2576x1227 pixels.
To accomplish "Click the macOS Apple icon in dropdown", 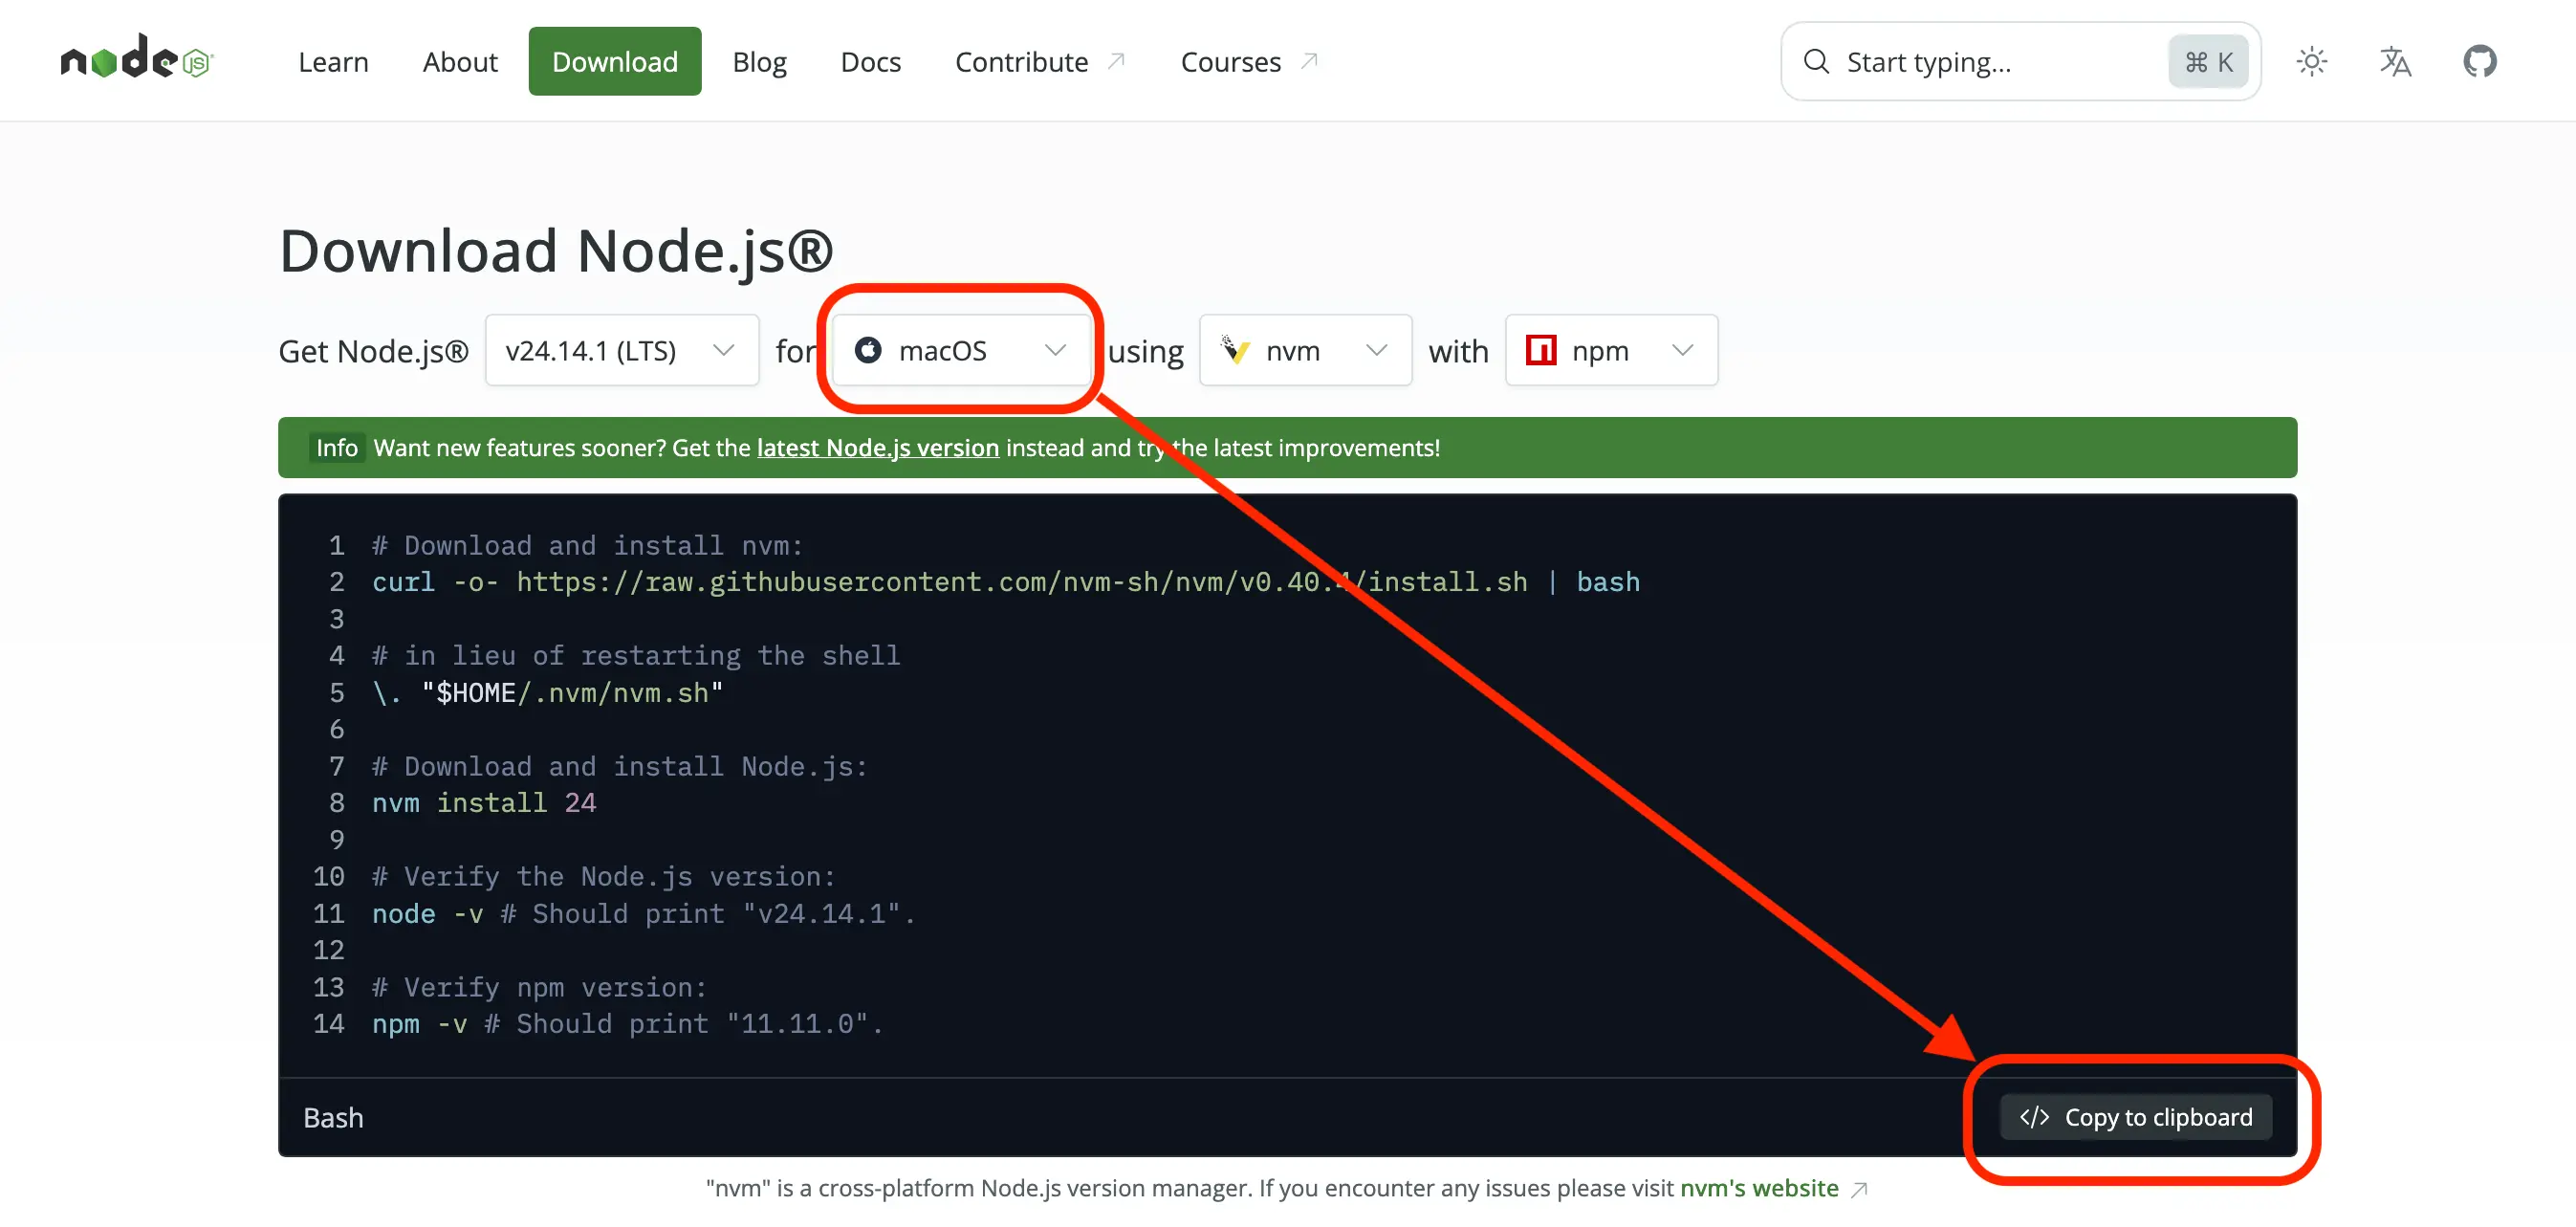I will coord(868,350).
